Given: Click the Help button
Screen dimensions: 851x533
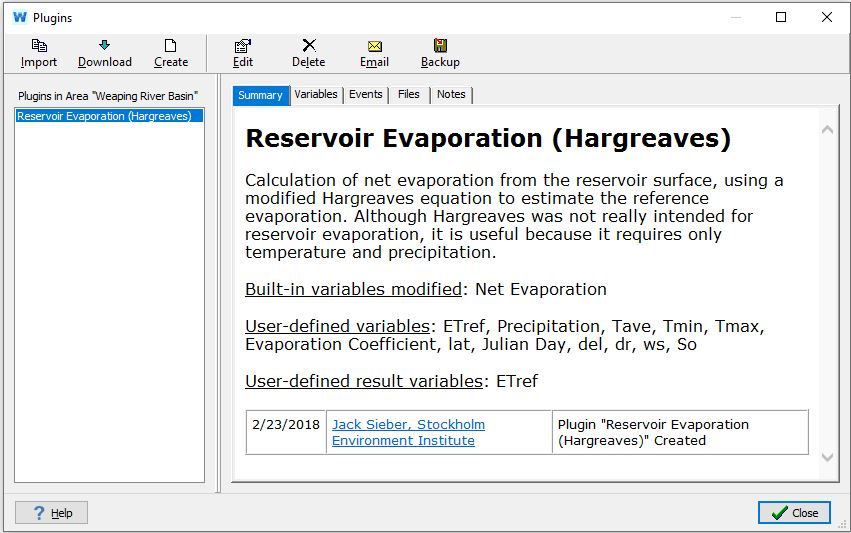Looking at the screenshot, I should [x=52, y=512].
